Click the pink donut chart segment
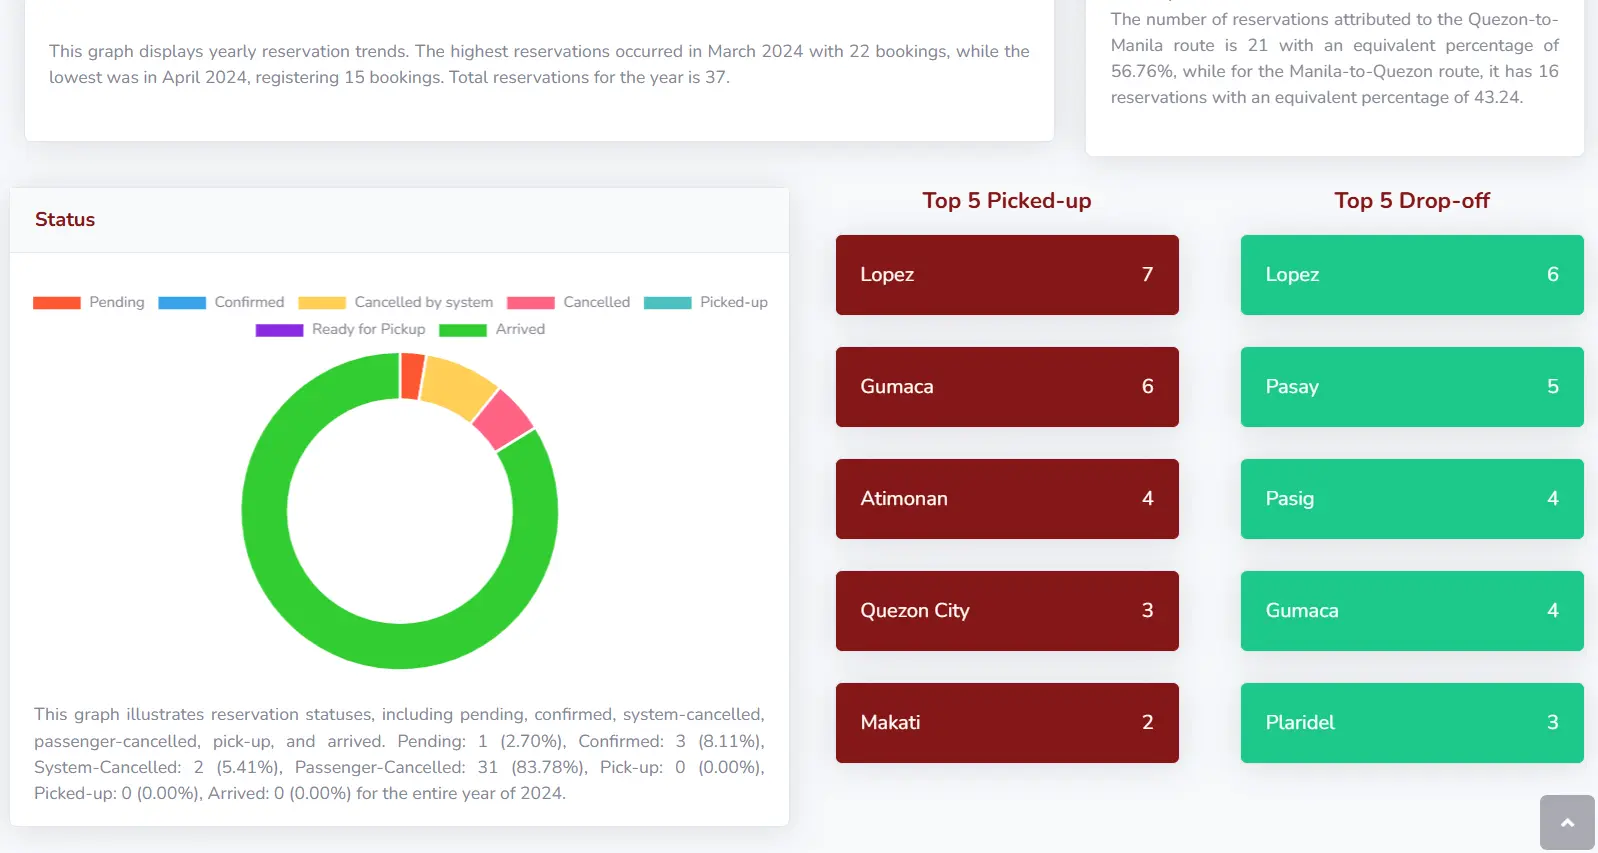The image size is (1598, 853). click(502, 420)
